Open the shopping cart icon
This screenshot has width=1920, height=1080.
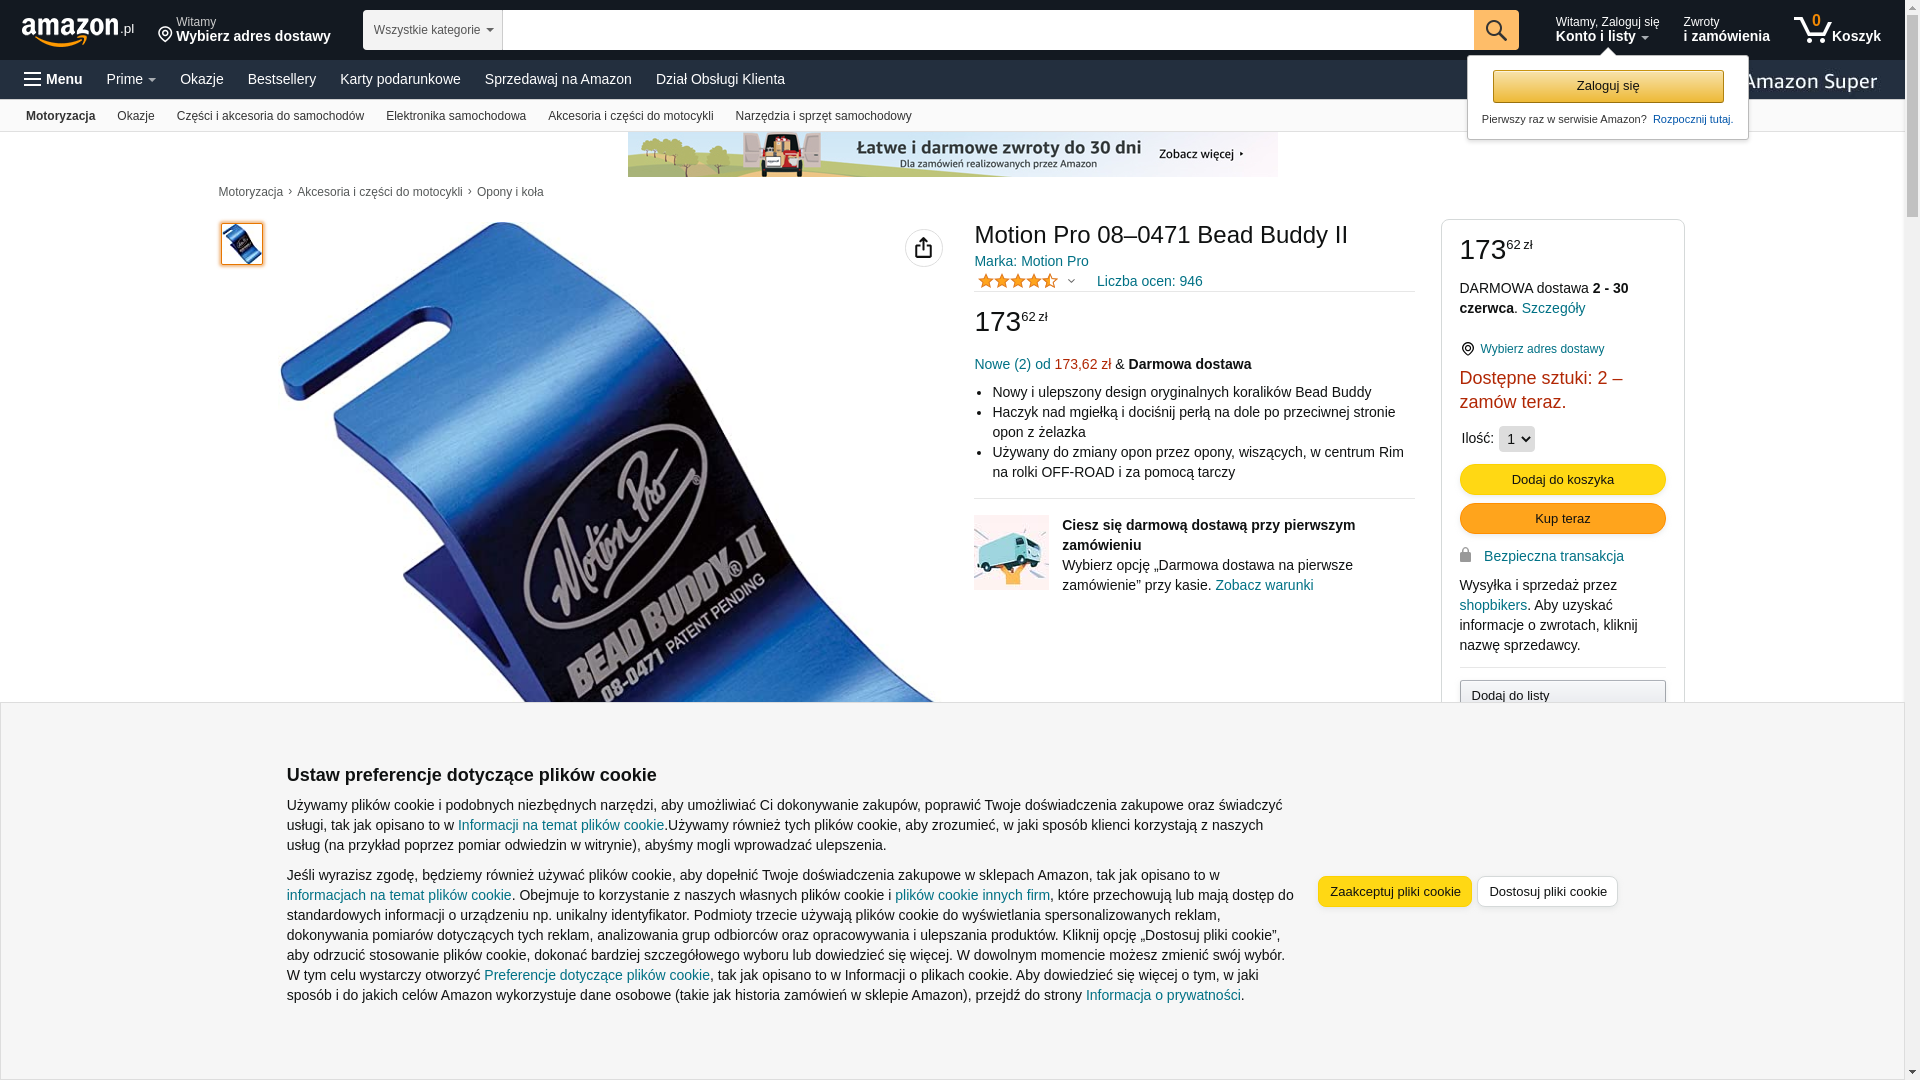1837,30
